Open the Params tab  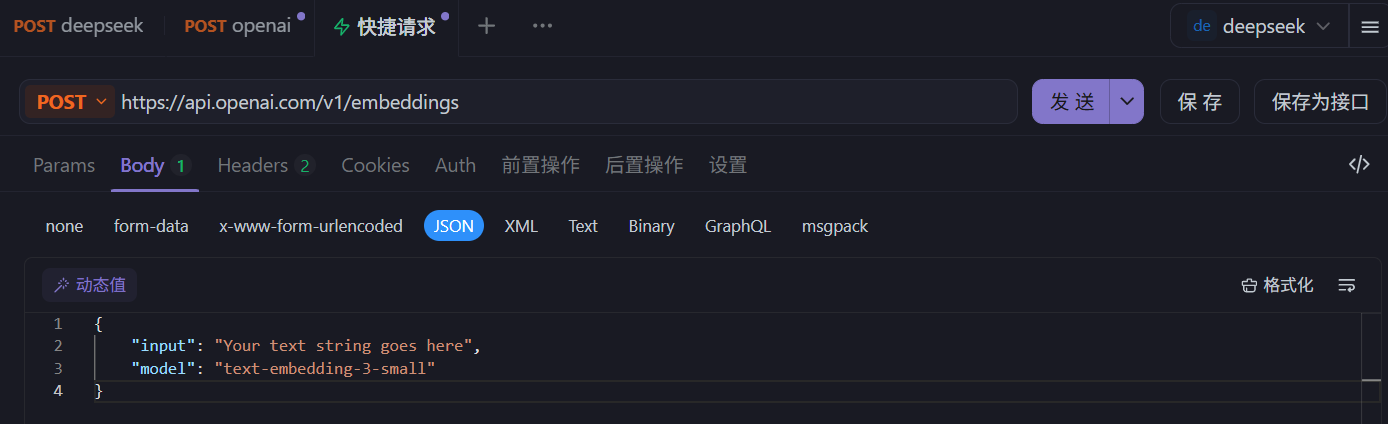click(x=64, y=165)
